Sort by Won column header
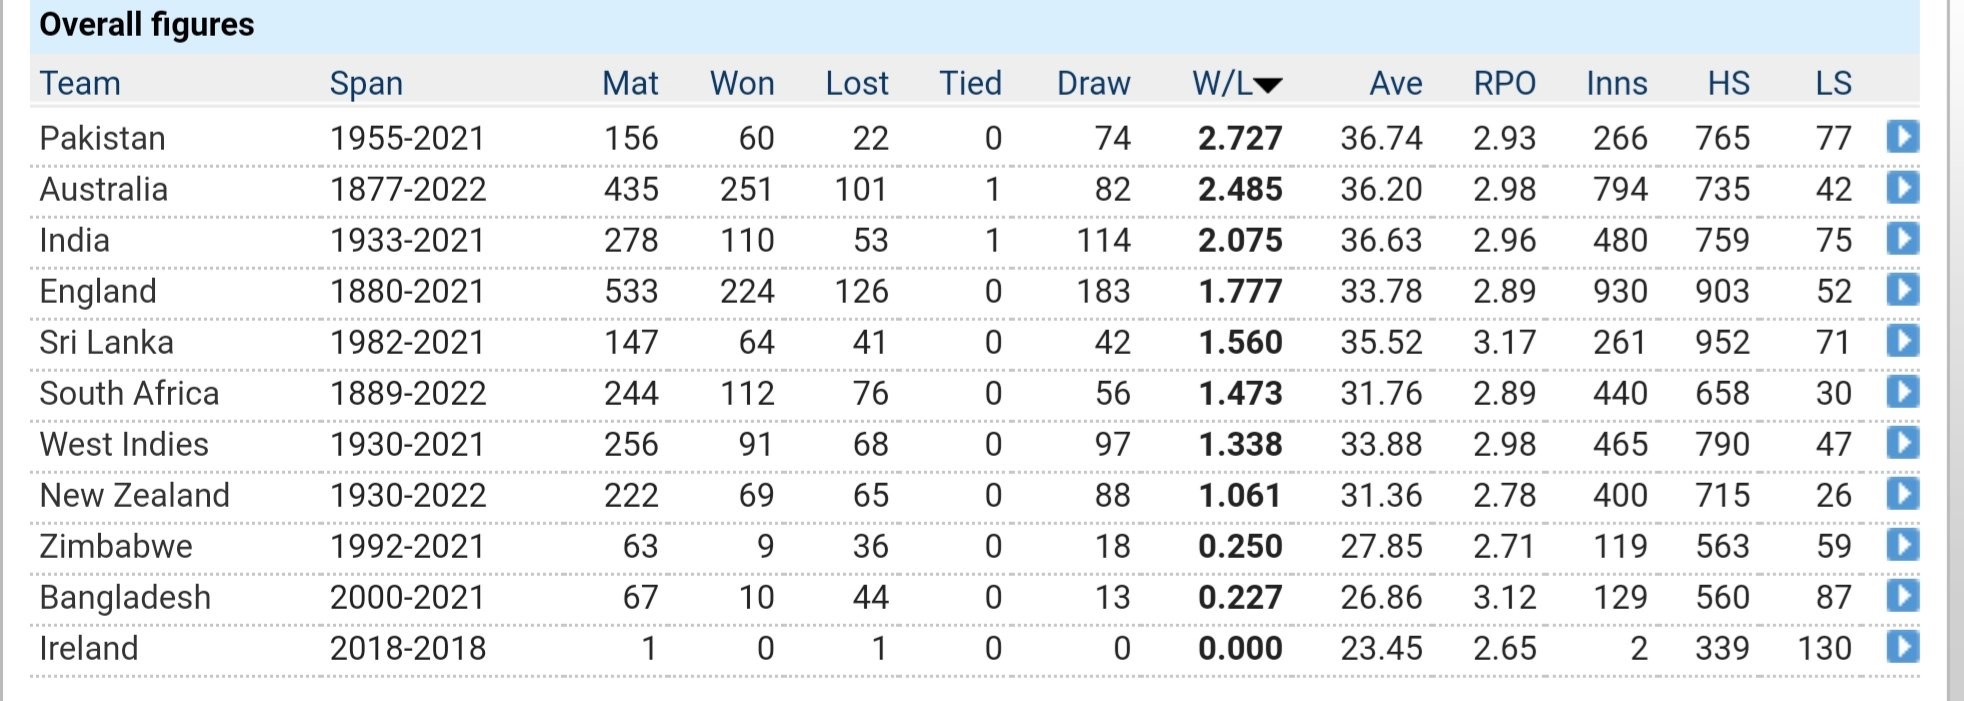Screen dimensions: 1964x701 [x=742, y=83]
